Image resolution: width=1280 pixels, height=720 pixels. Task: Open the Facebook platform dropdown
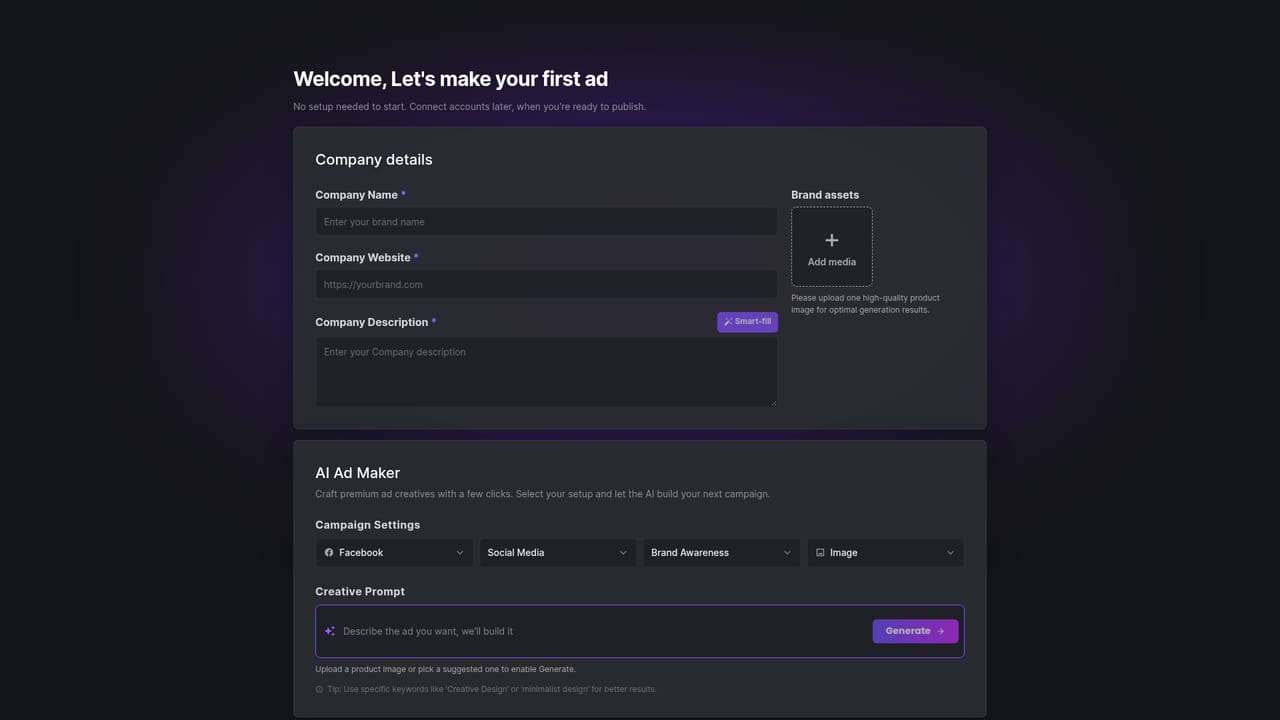[394, 552]
